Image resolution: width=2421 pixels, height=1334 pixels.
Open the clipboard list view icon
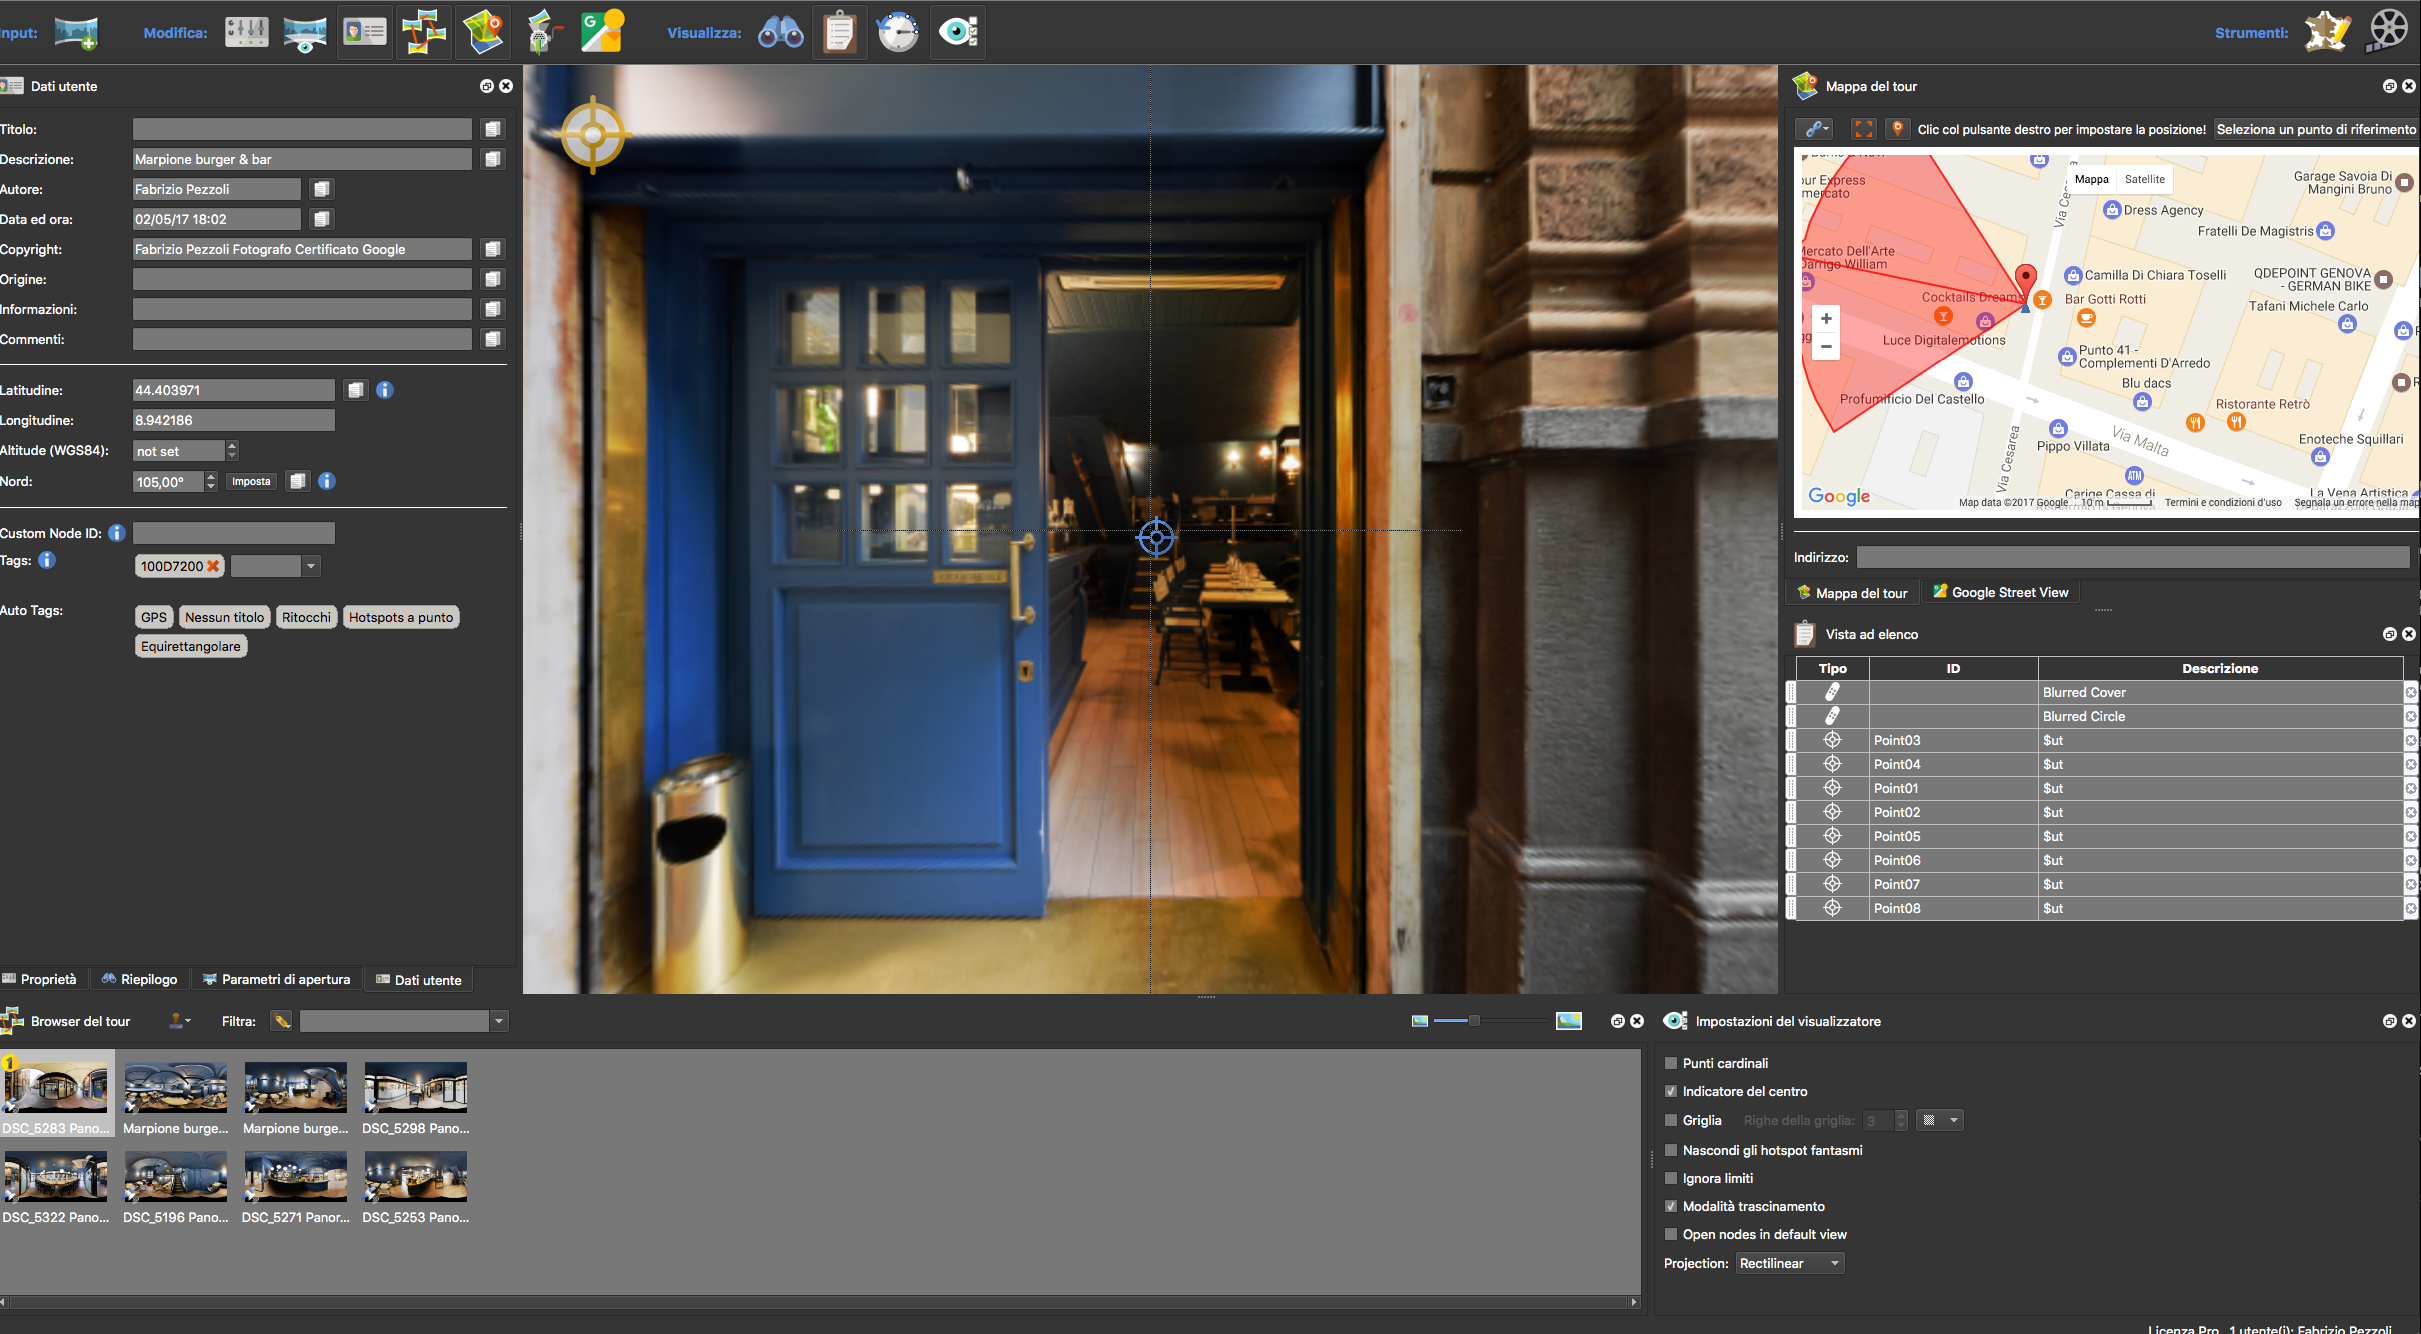(840, 33)
